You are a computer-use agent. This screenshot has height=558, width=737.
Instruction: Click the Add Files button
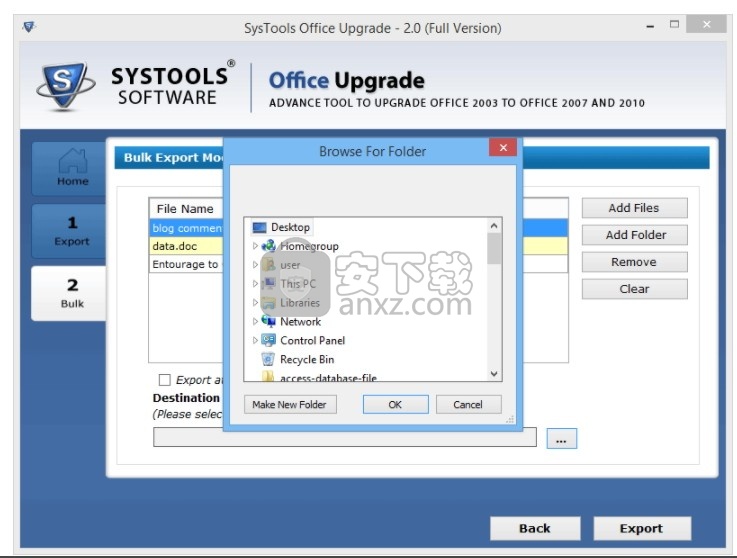tap(634, 208)
